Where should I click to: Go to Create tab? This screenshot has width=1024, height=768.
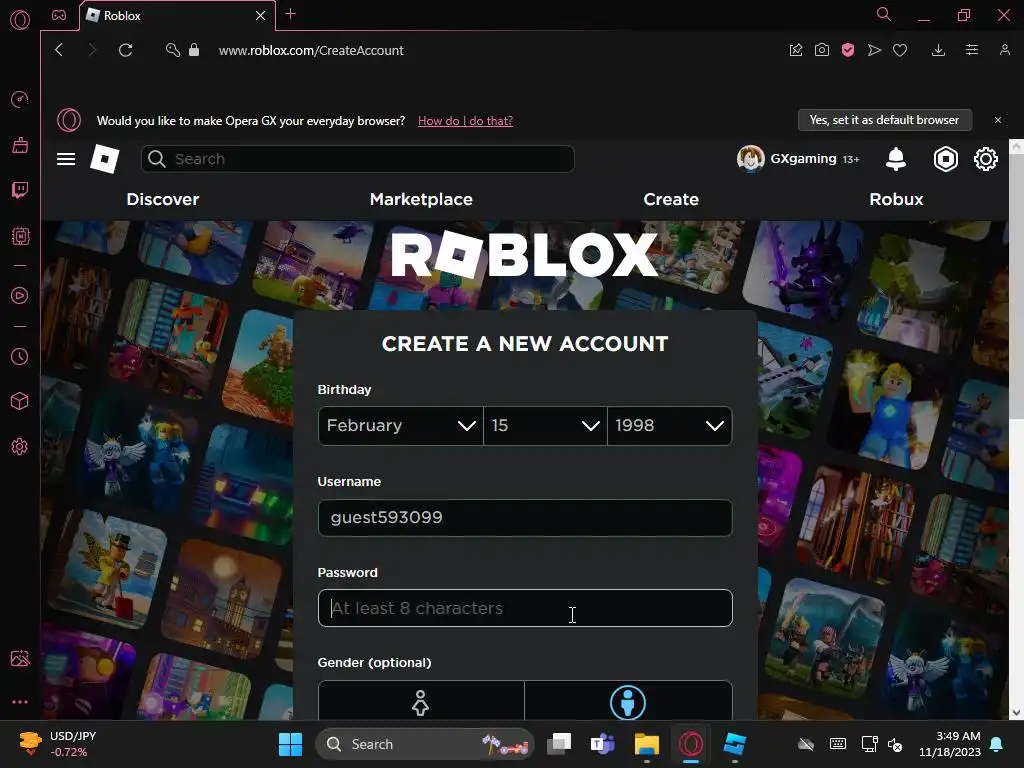671,199
